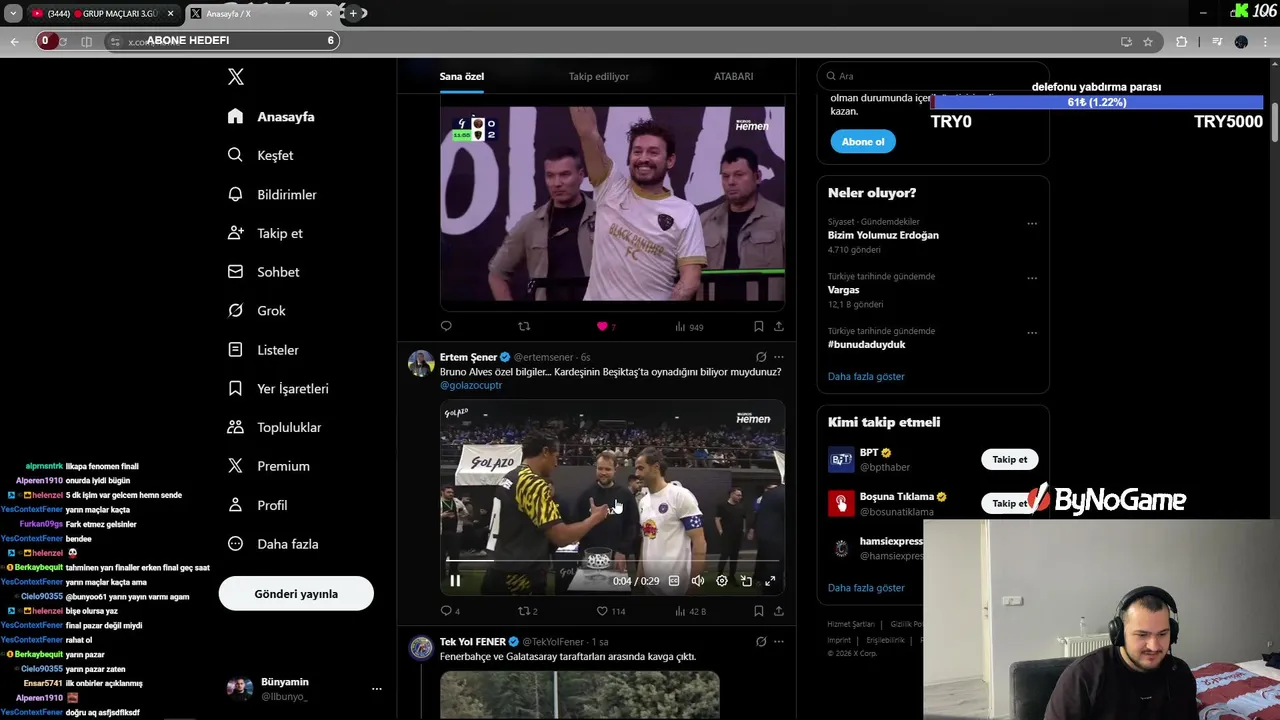Switch to the Takip ediliyor tab
The width and height of the screenshot is (1280, 720).
tap(598, 76)
